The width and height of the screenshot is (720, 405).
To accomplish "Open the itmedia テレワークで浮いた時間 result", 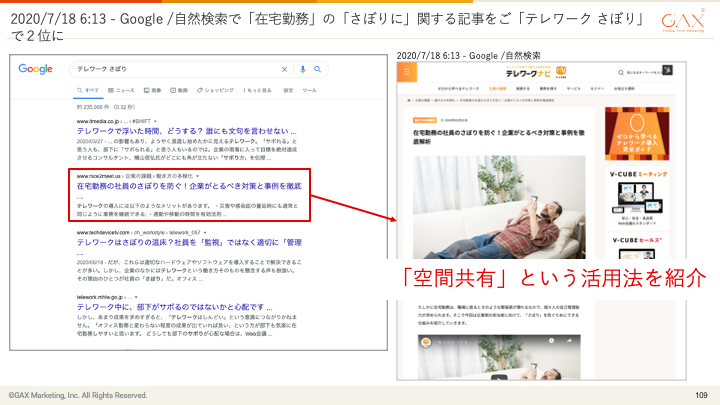I will tap(186, 131).
